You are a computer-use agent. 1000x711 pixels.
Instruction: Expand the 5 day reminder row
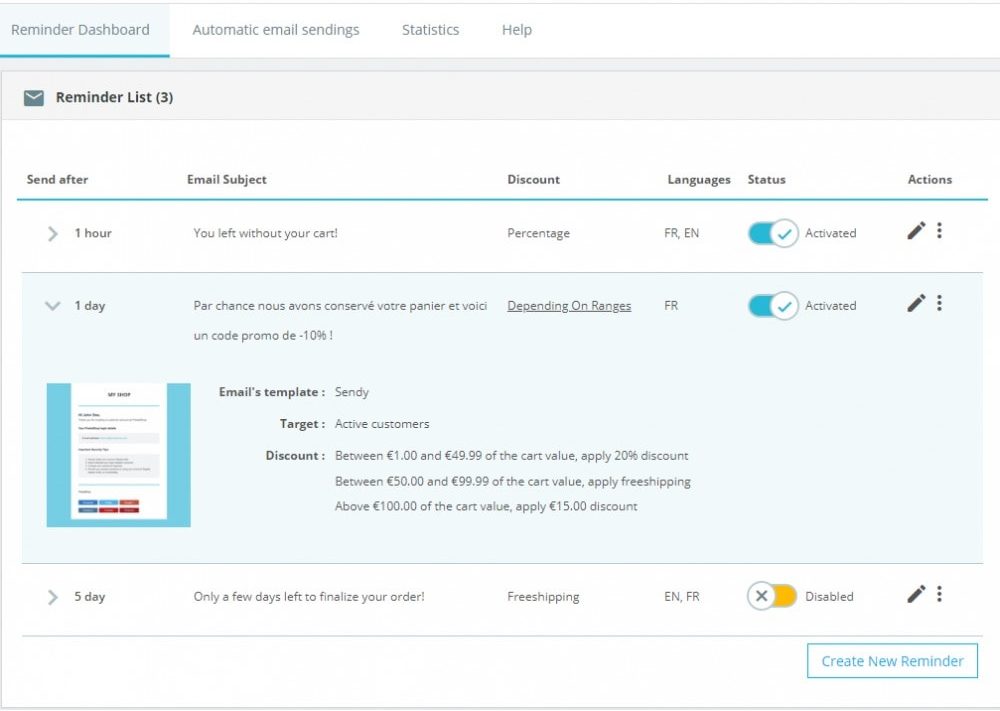[x=53, y=597]
